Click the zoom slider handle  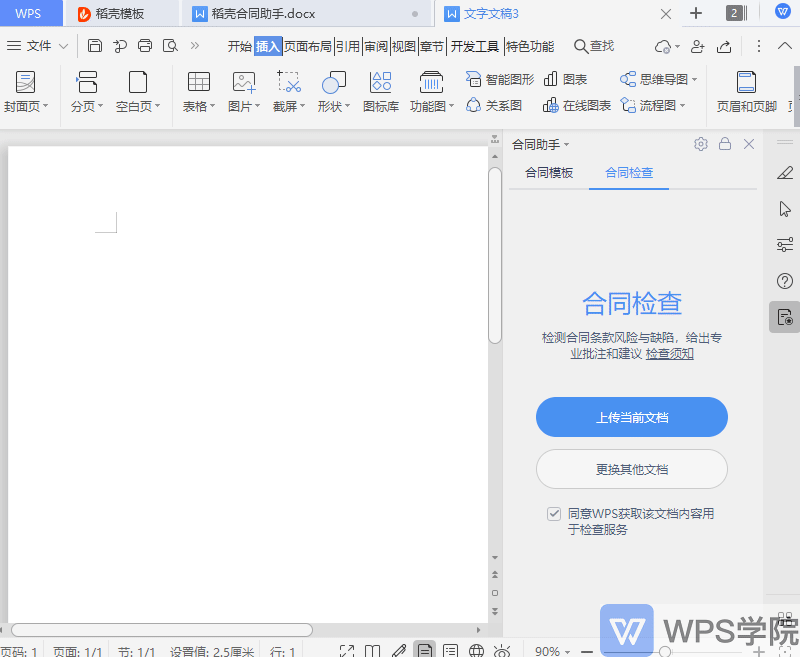coord(665,651)
